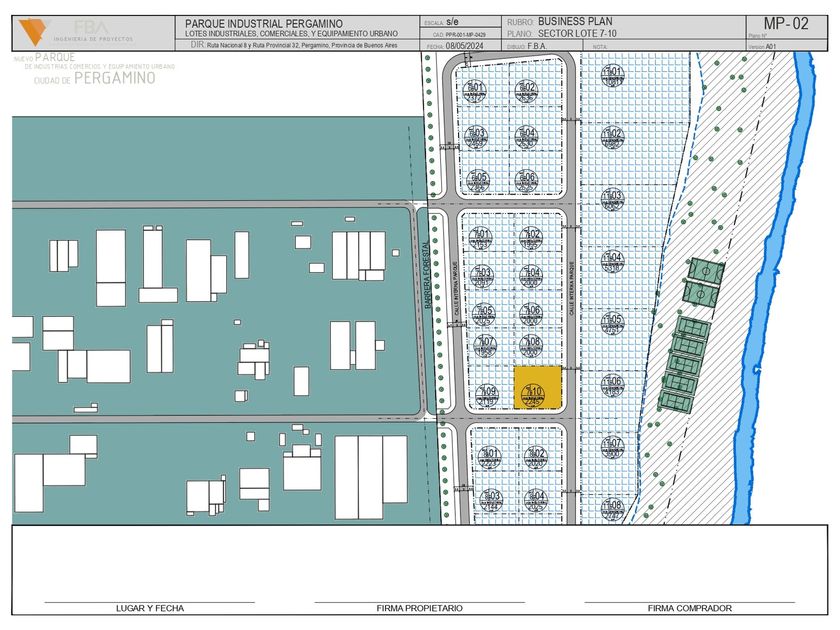Click the lot 11-06 circle marker
Viewport: 840px width, 630px height.
click(x=612, y=385)
